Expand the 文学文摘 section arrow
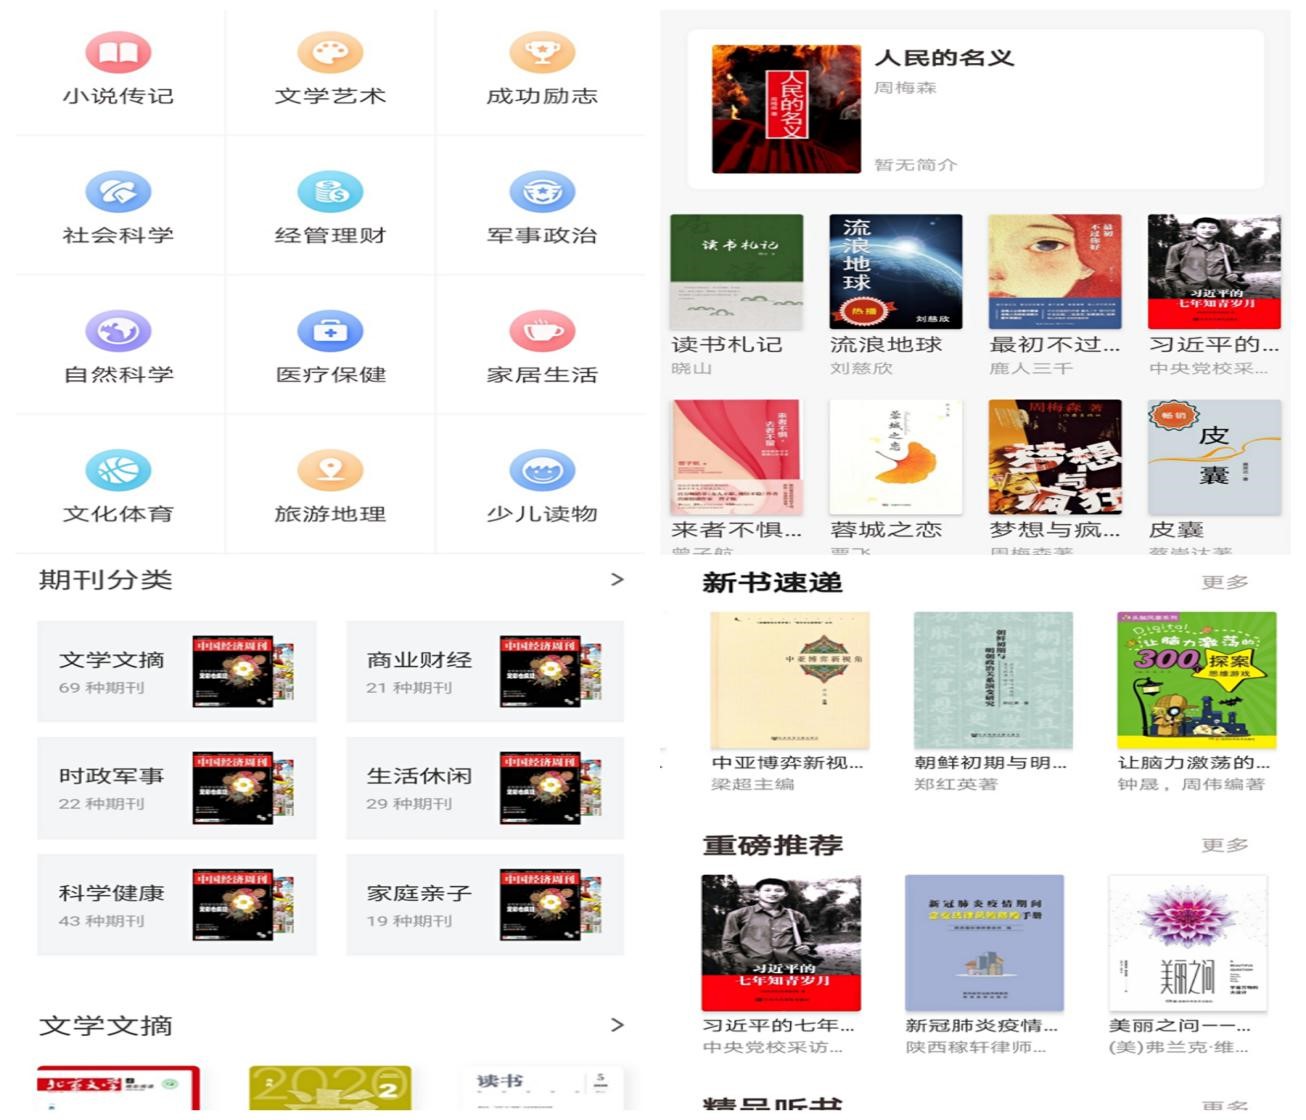The height and width of the screenshot is (1120, 1306). [617, 1025]
